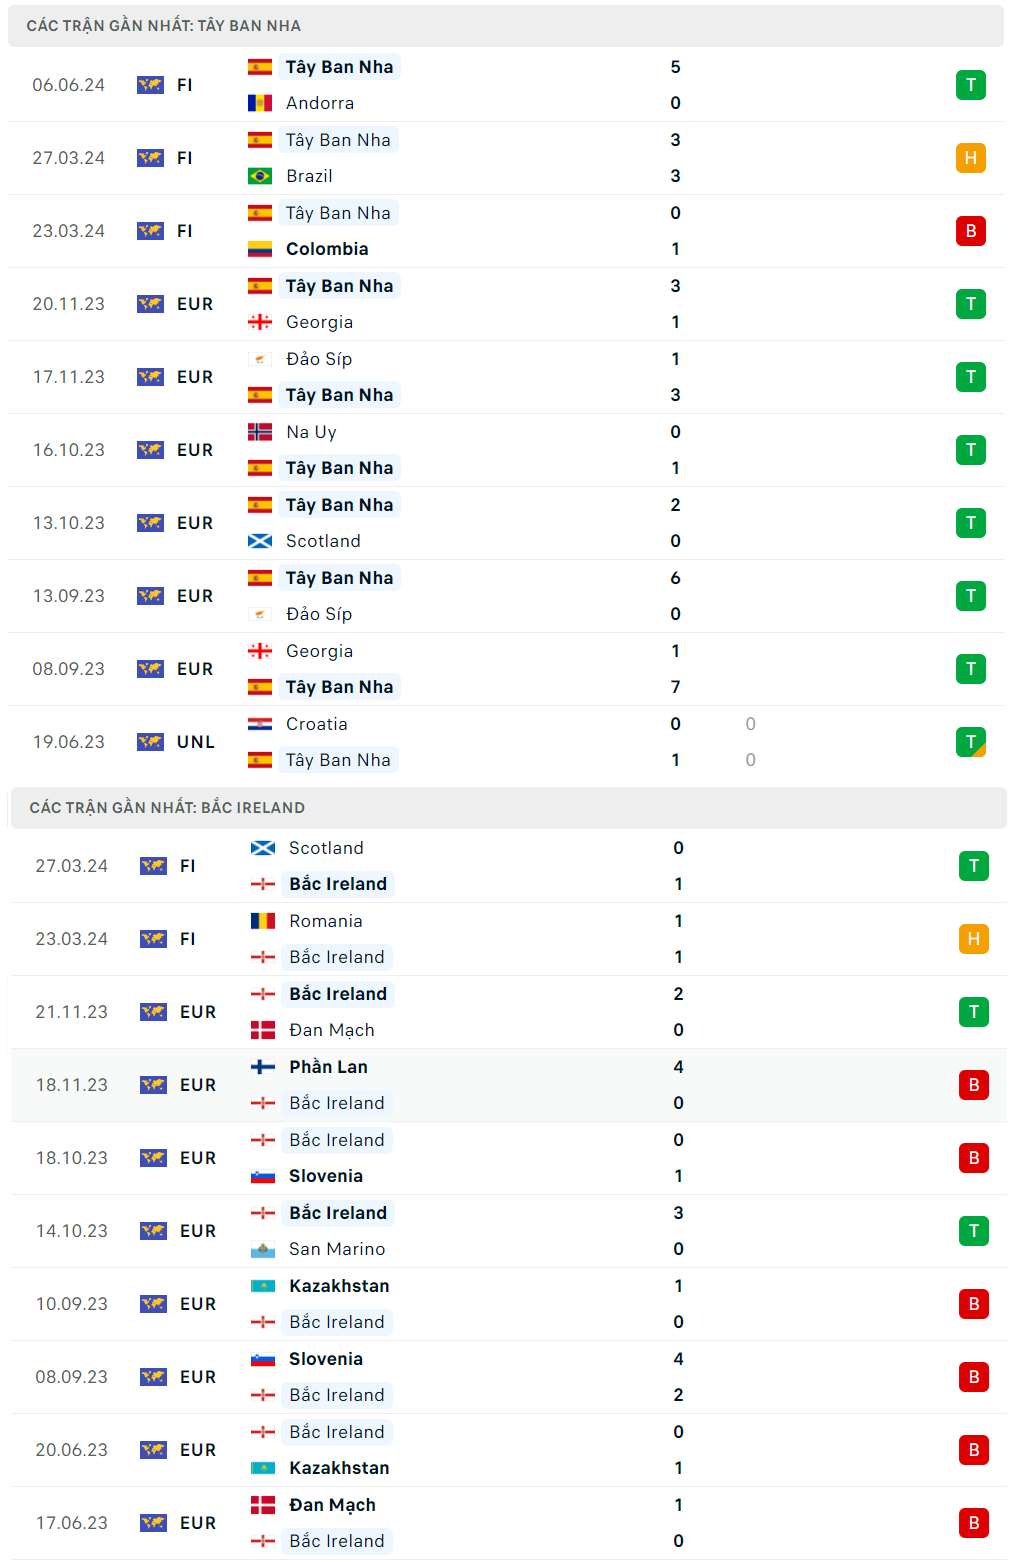Click the San Marino flag icon
This screenshot has height=1562, width=1013.
point(263,1249)
